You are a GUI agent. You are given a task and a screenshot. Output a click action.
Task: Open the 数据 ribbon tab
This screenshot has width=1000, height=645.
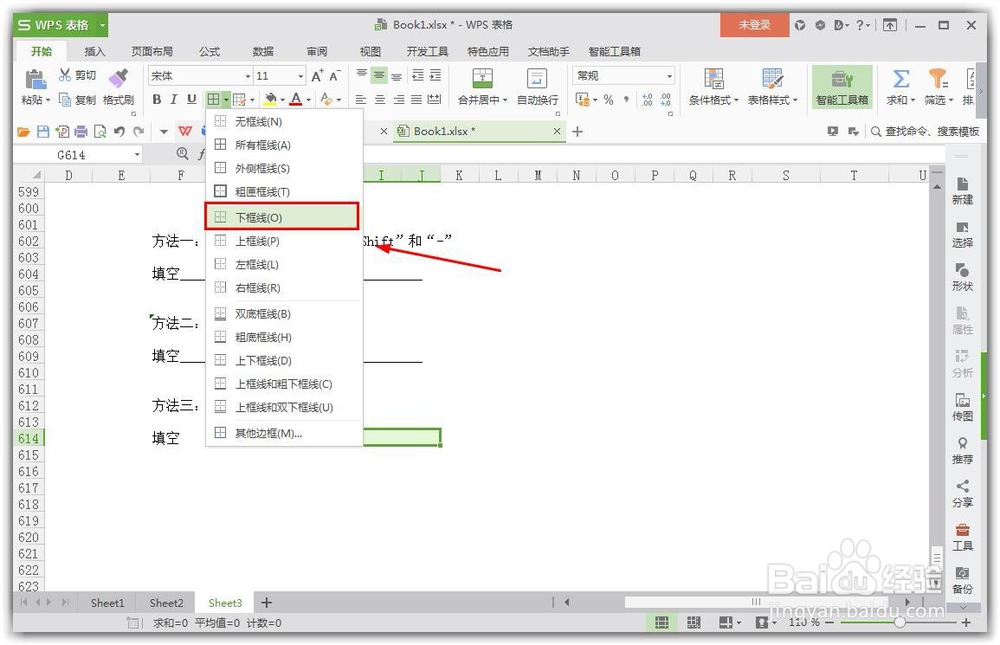(x=263, y=51)
